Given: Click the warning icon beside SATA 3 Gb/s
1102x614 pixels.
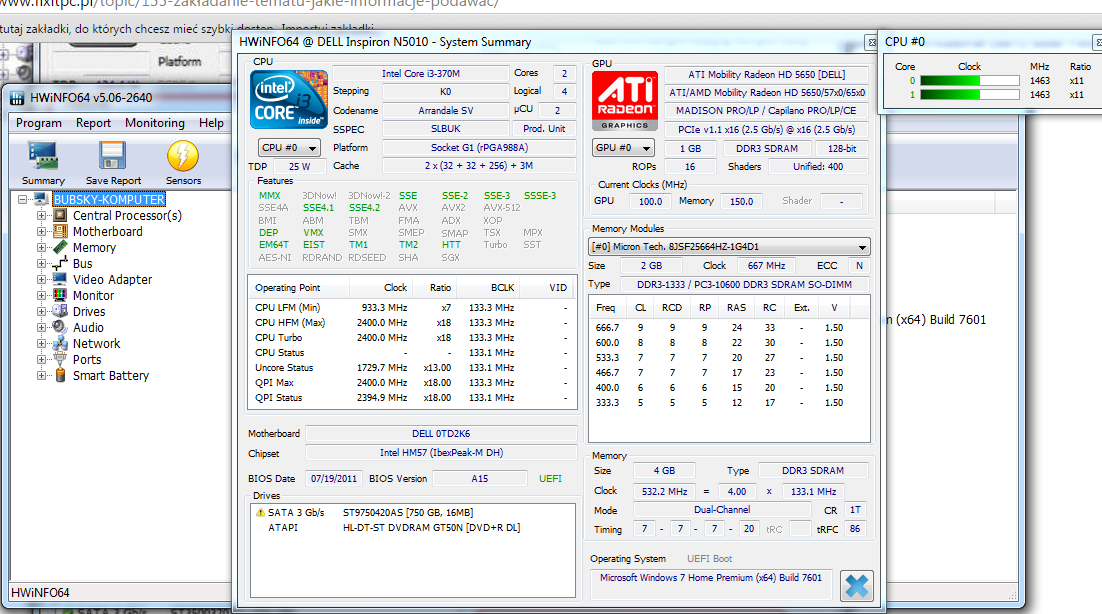Looking at the screenshot, I should [x=260, y=513].
